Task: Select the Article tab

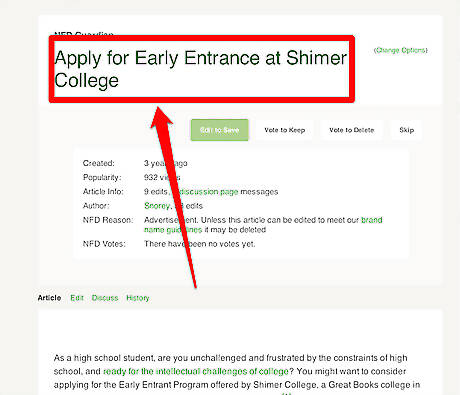Action: coord(49,298)
